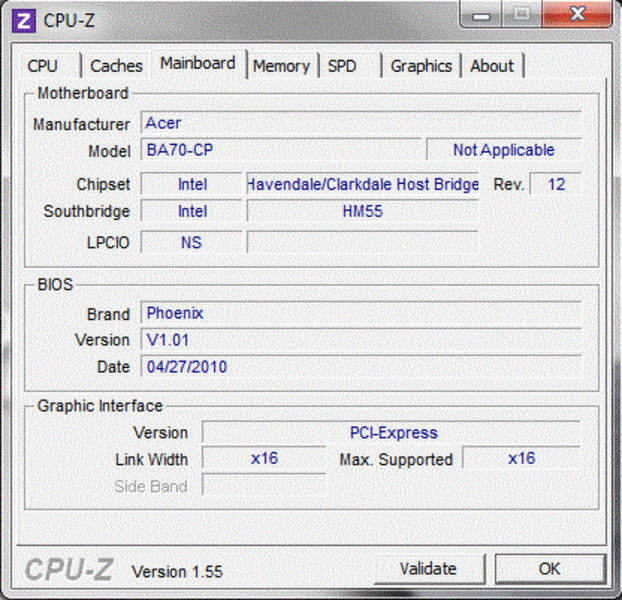Select the Manufacturer field showing Acer
622x600 pixels.
pyautogui.click(x=361, y=123)
